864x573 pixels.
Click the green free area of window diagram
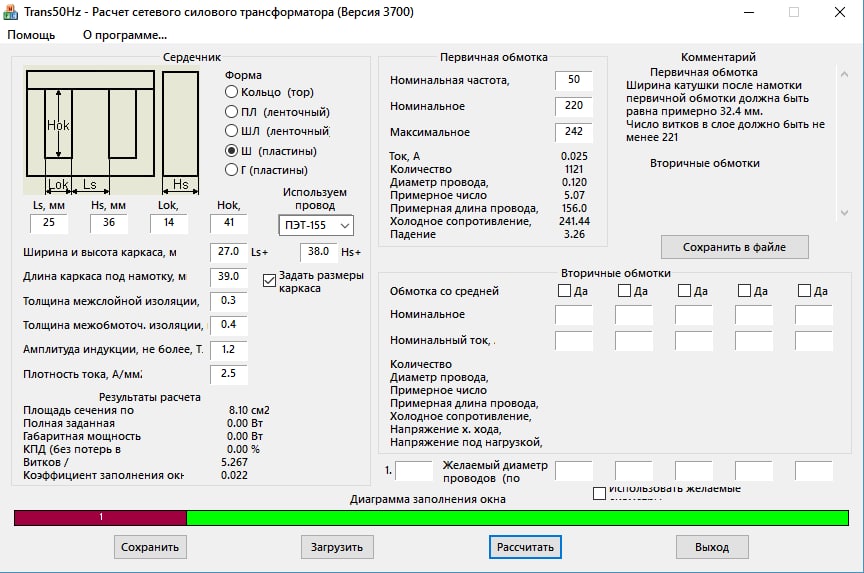[x=517, y=518]
